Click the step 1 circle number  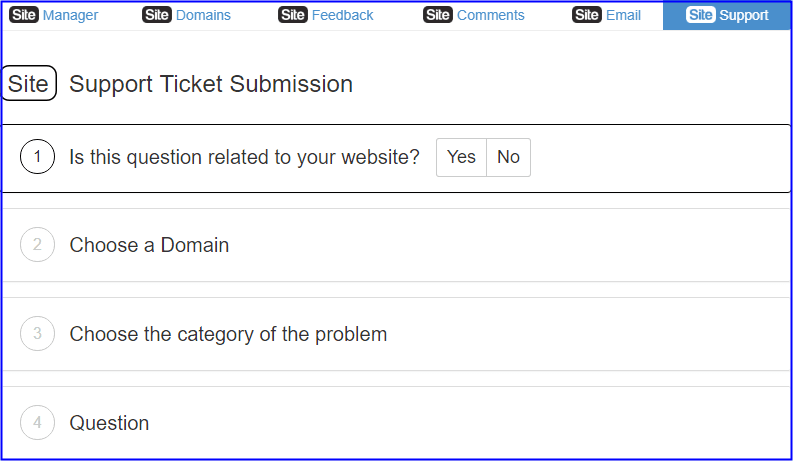point(37,157)
